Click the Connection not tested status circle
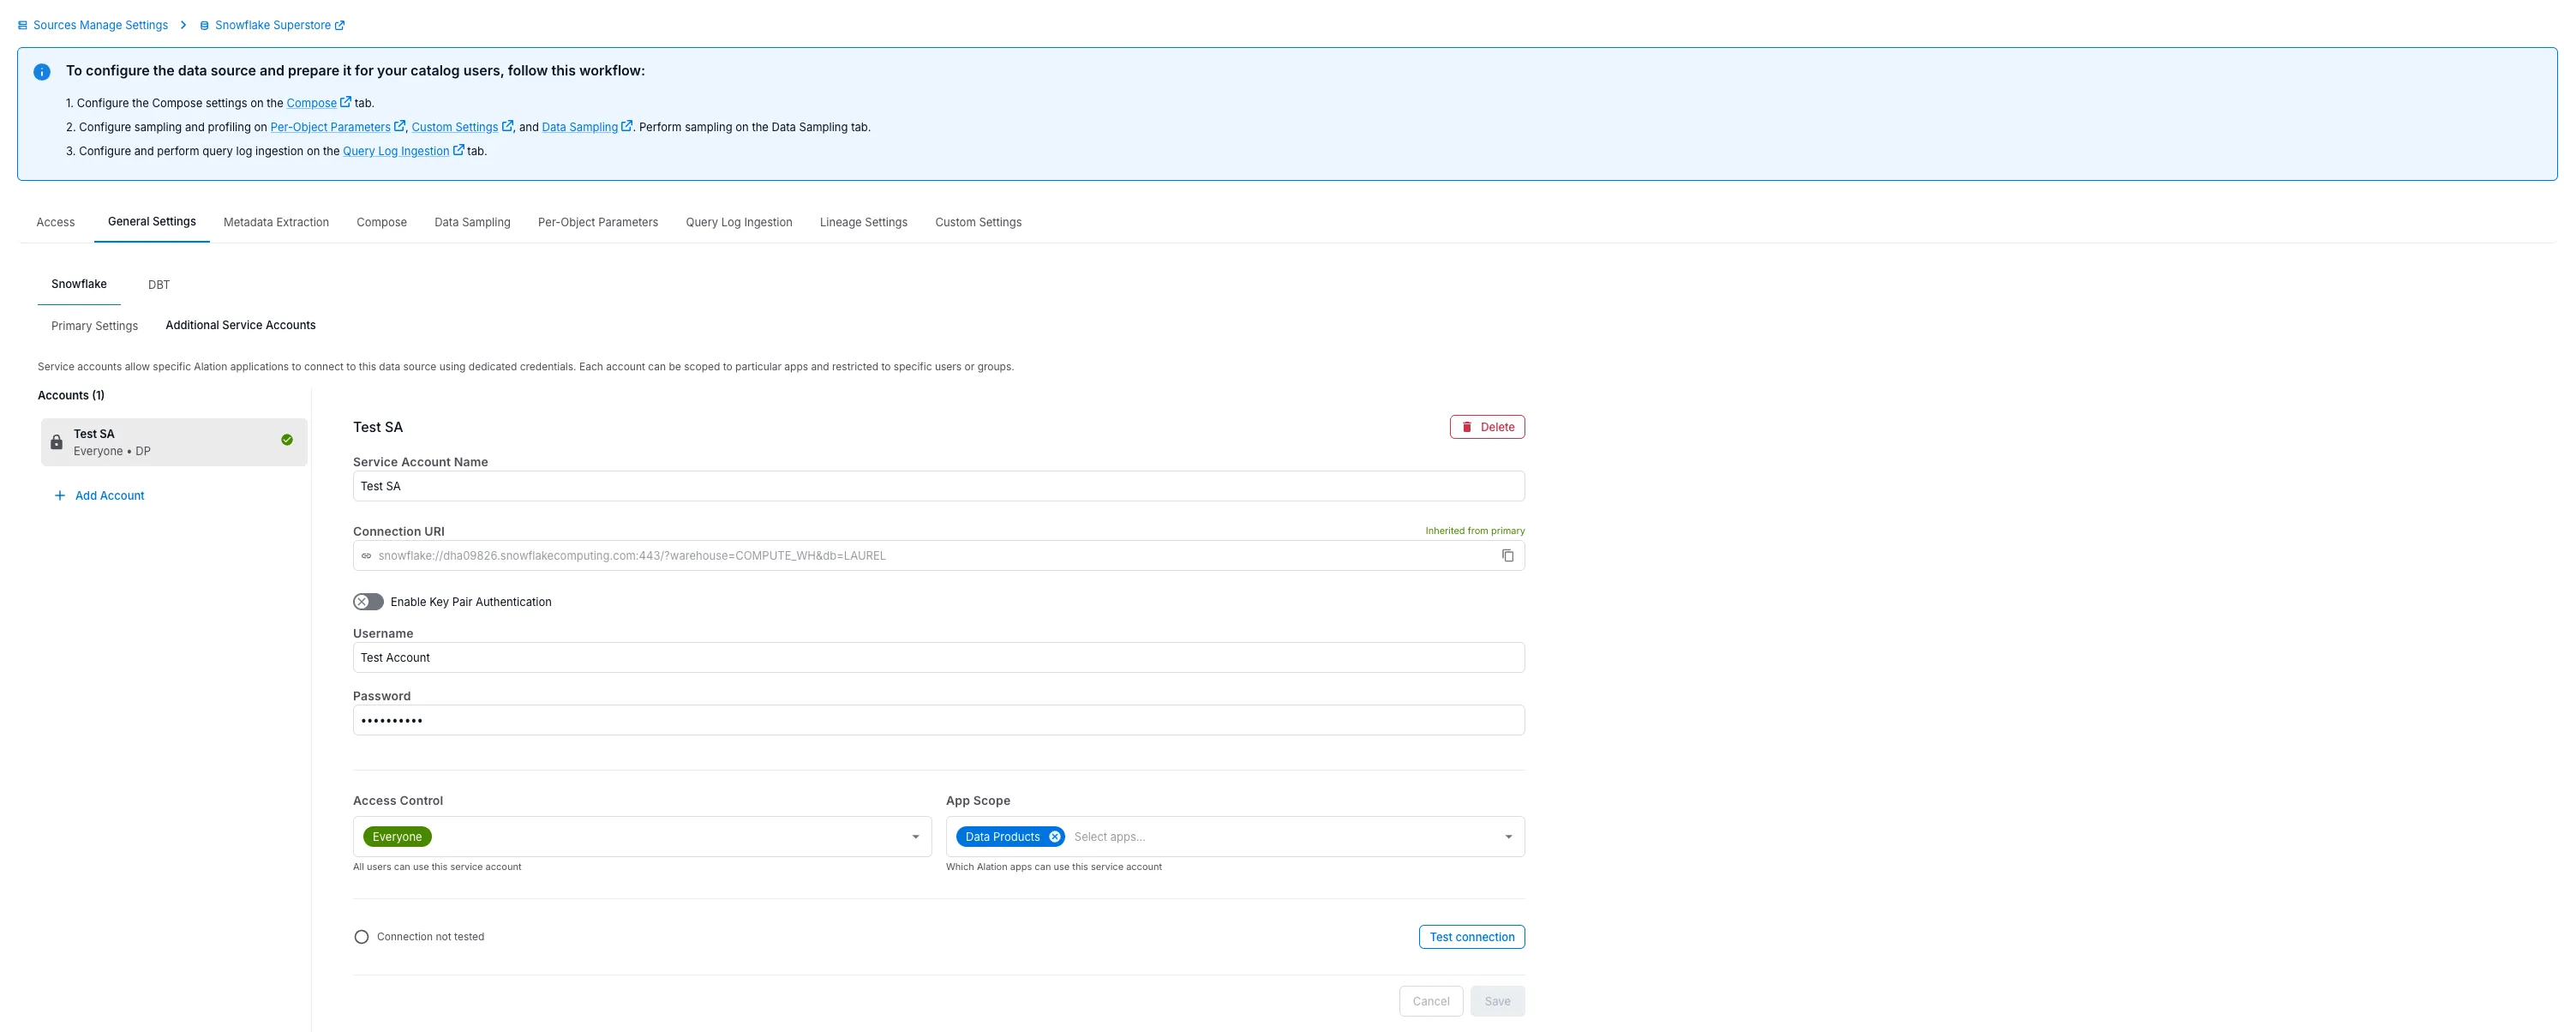Screen dimensions: 2576x1032 pyautogui.click(x=362, y=937)
